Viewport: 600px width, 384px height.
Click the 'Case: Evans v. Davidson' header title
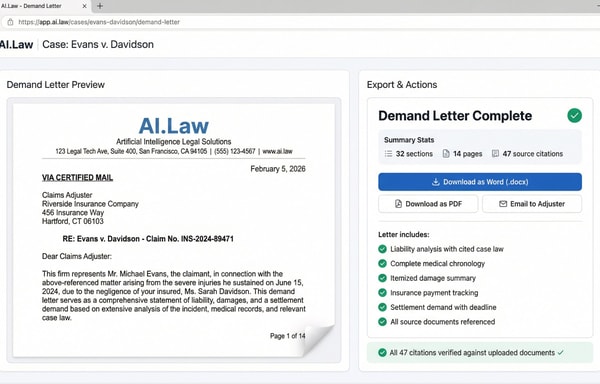(x=98, y=44)
